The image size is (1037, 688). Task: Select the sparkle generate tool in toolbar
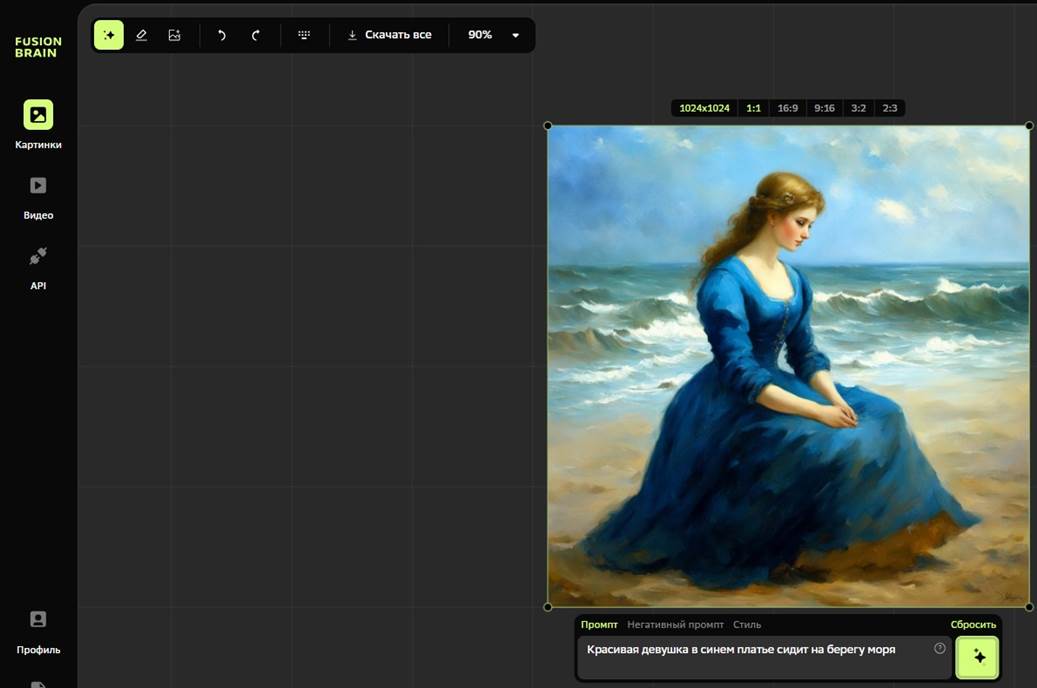pos(109,35)
